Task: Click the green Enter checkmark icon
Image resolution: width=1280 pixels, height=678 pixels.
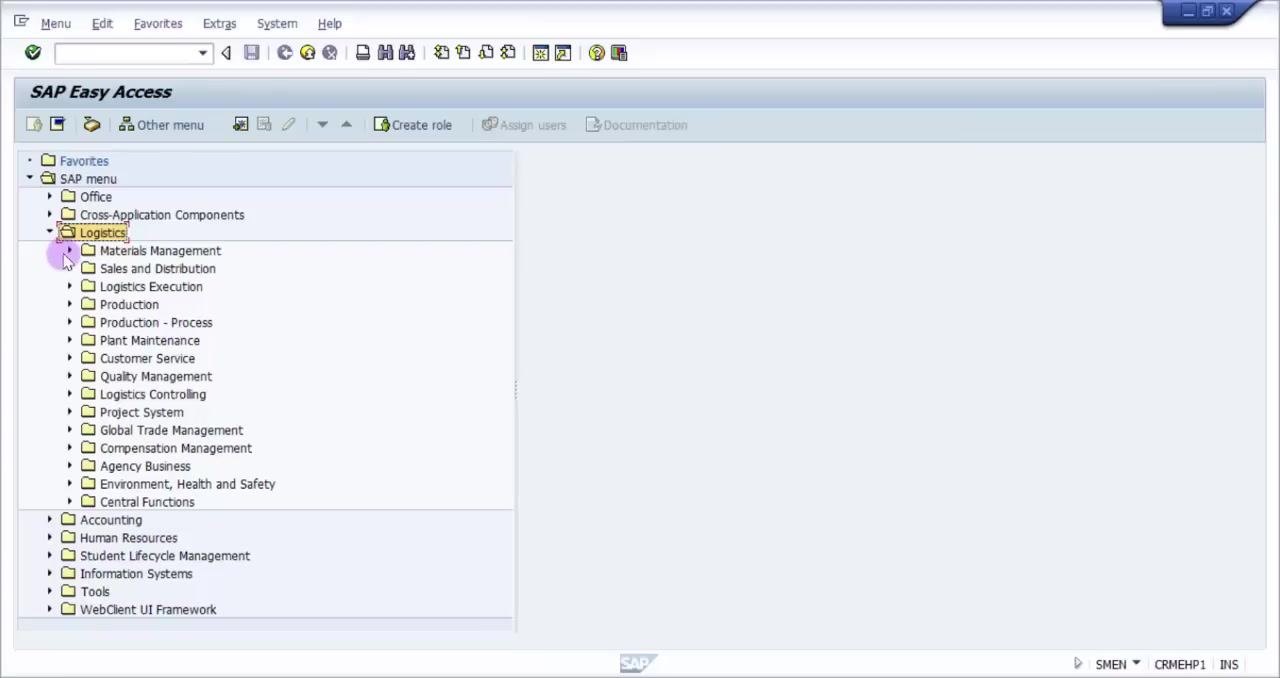Action: click(33, 53)
